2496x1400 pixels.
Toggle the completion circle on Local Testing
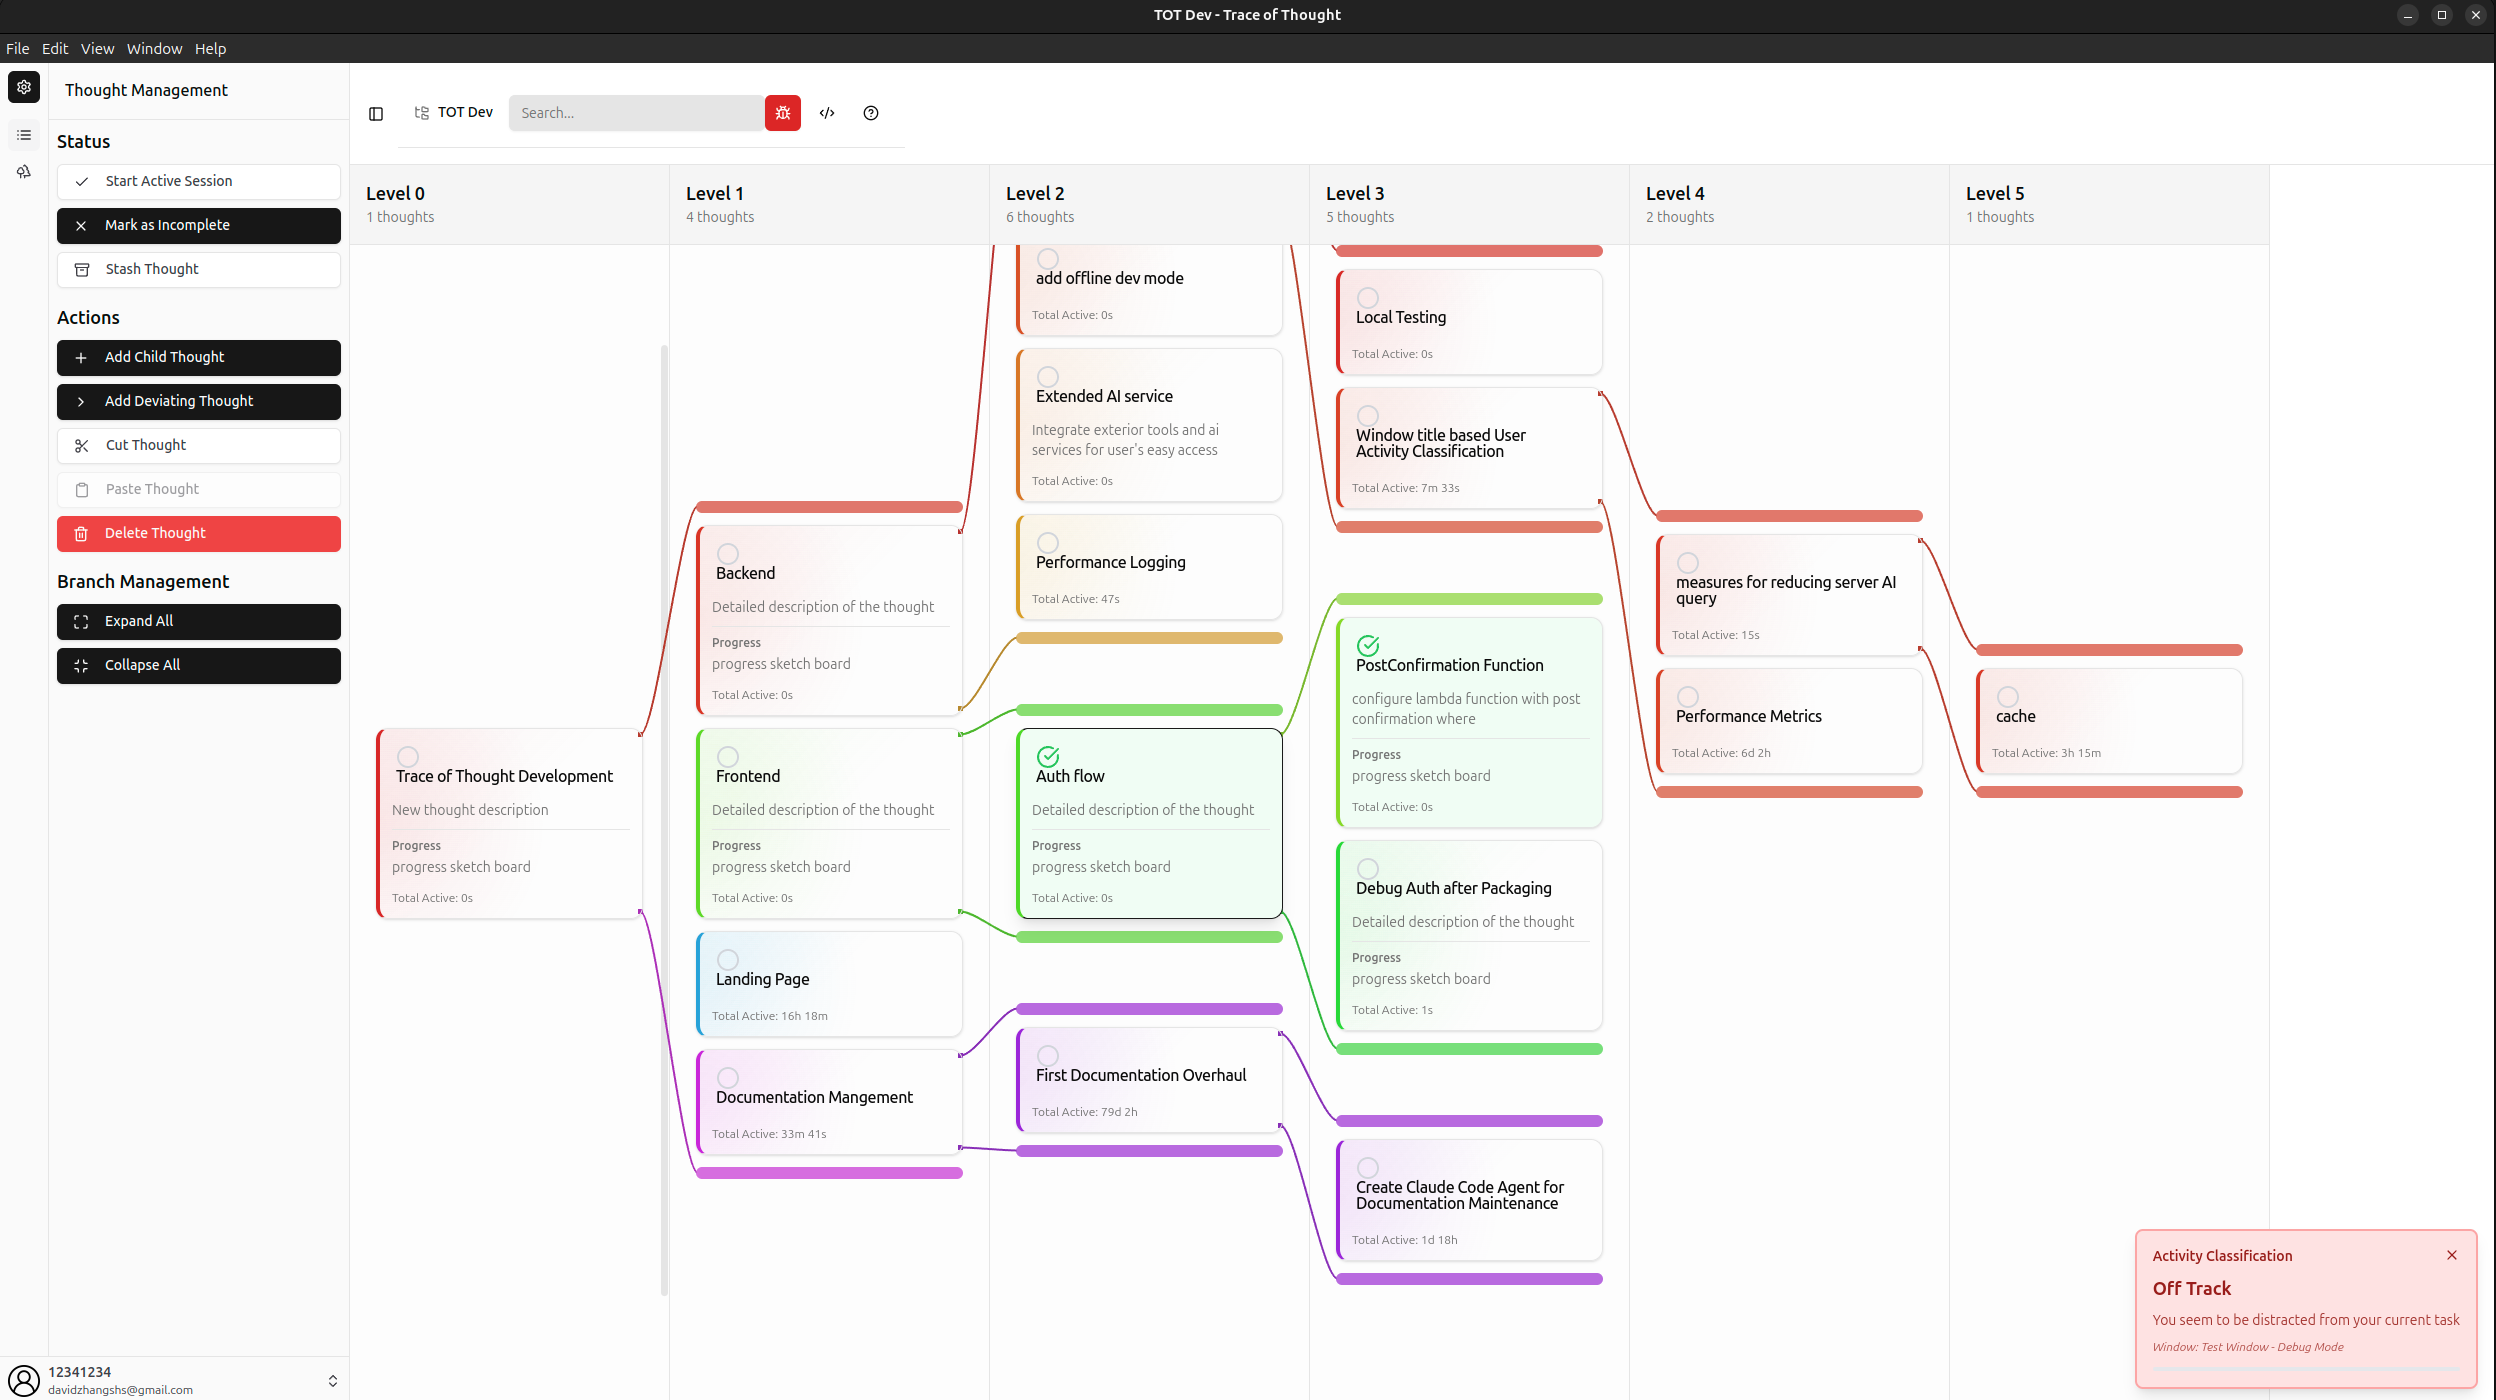[x=1368, y=296]
